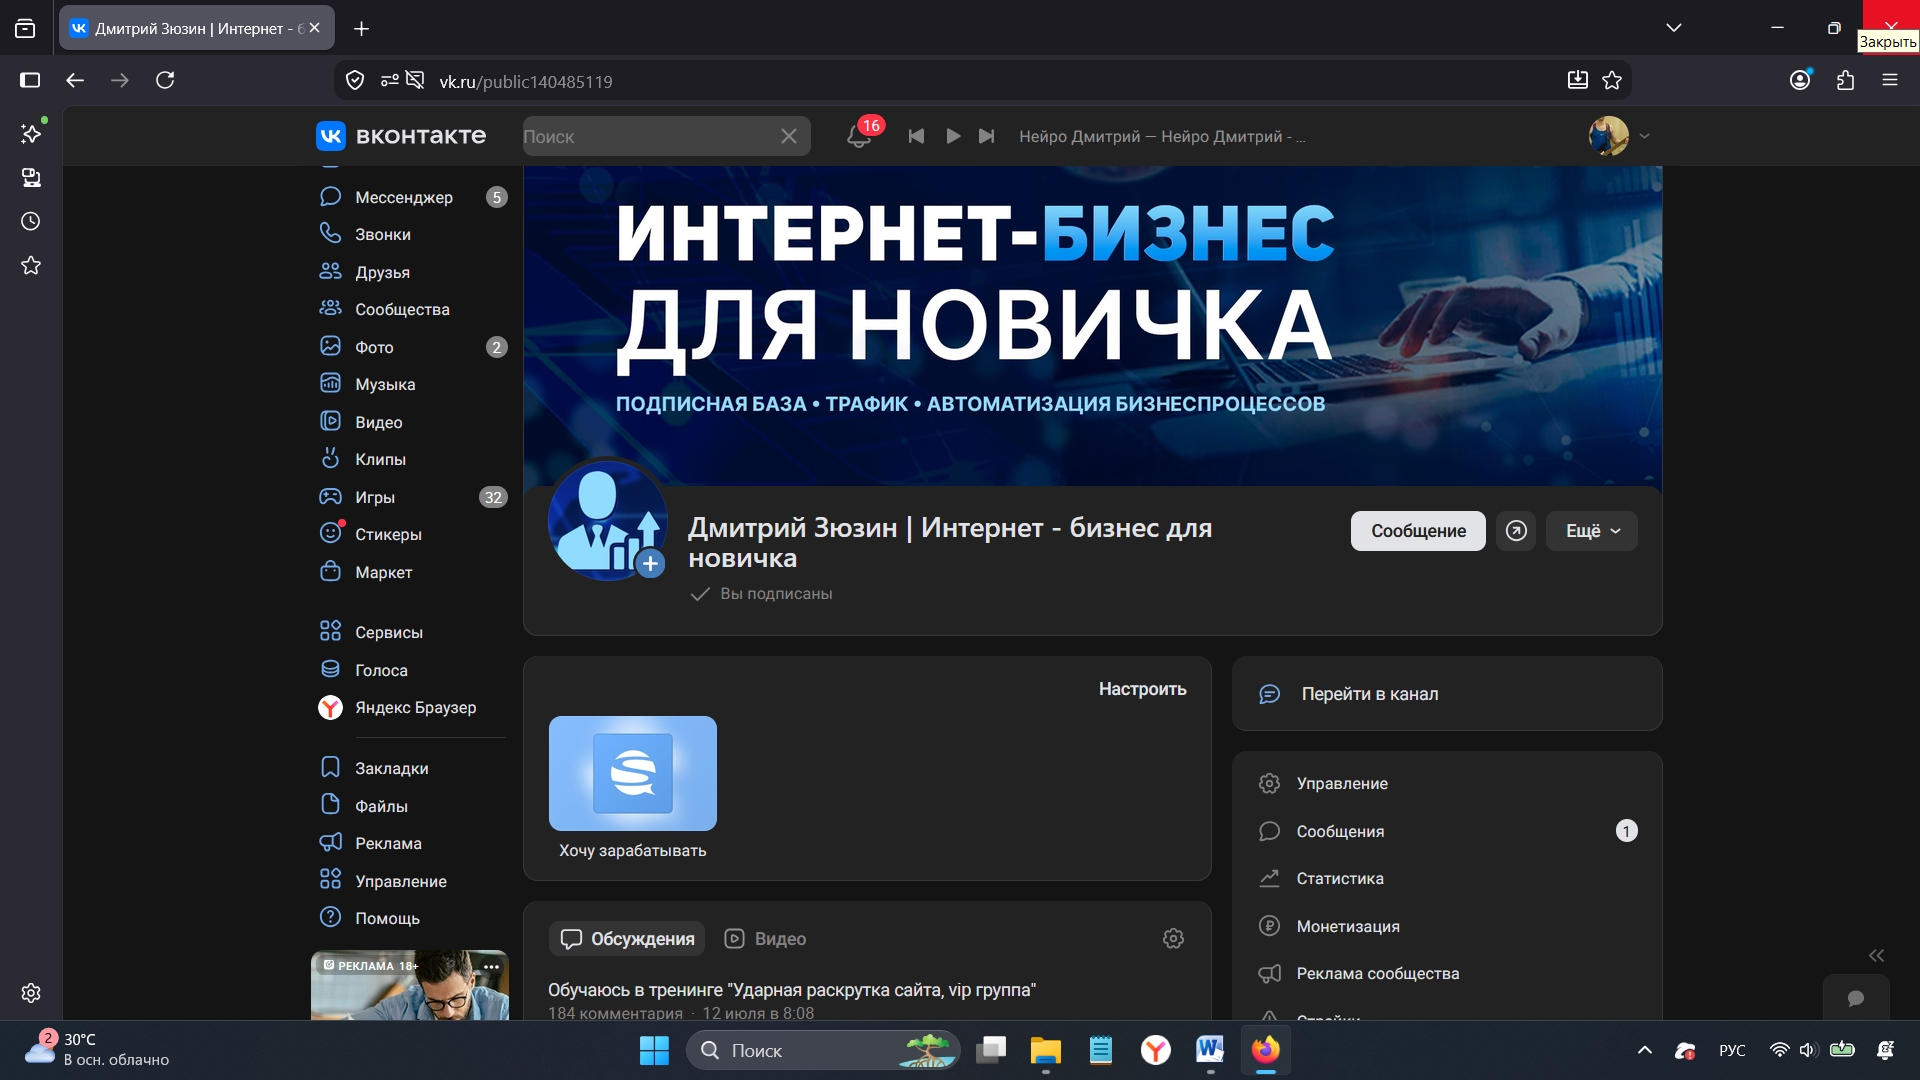
Task: Click the Помощь question mark icon
Action: 330,917
